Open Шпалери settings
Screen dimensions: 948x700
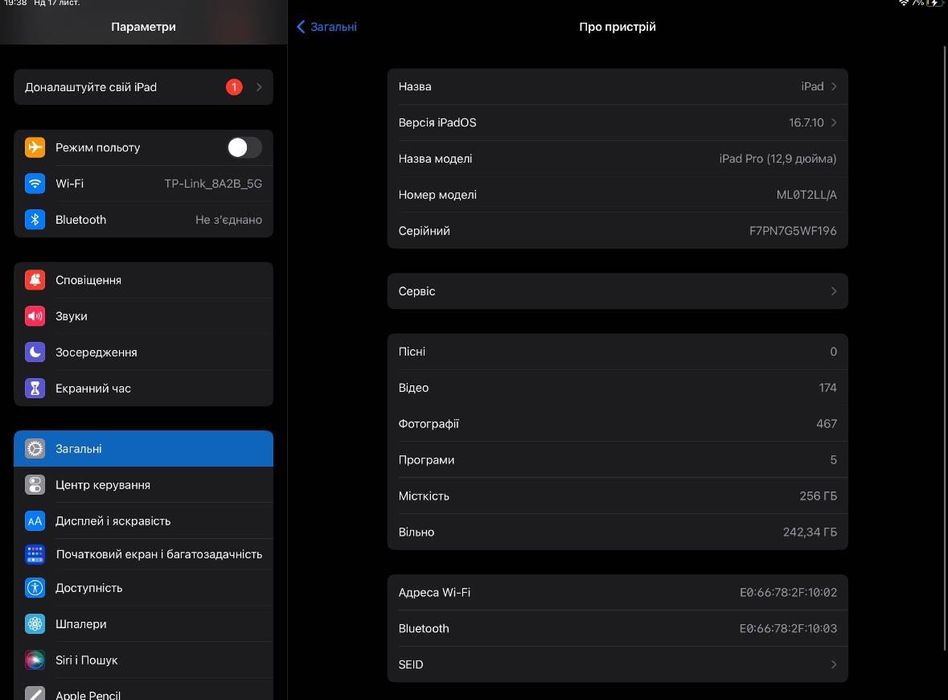tap(143, 624)
